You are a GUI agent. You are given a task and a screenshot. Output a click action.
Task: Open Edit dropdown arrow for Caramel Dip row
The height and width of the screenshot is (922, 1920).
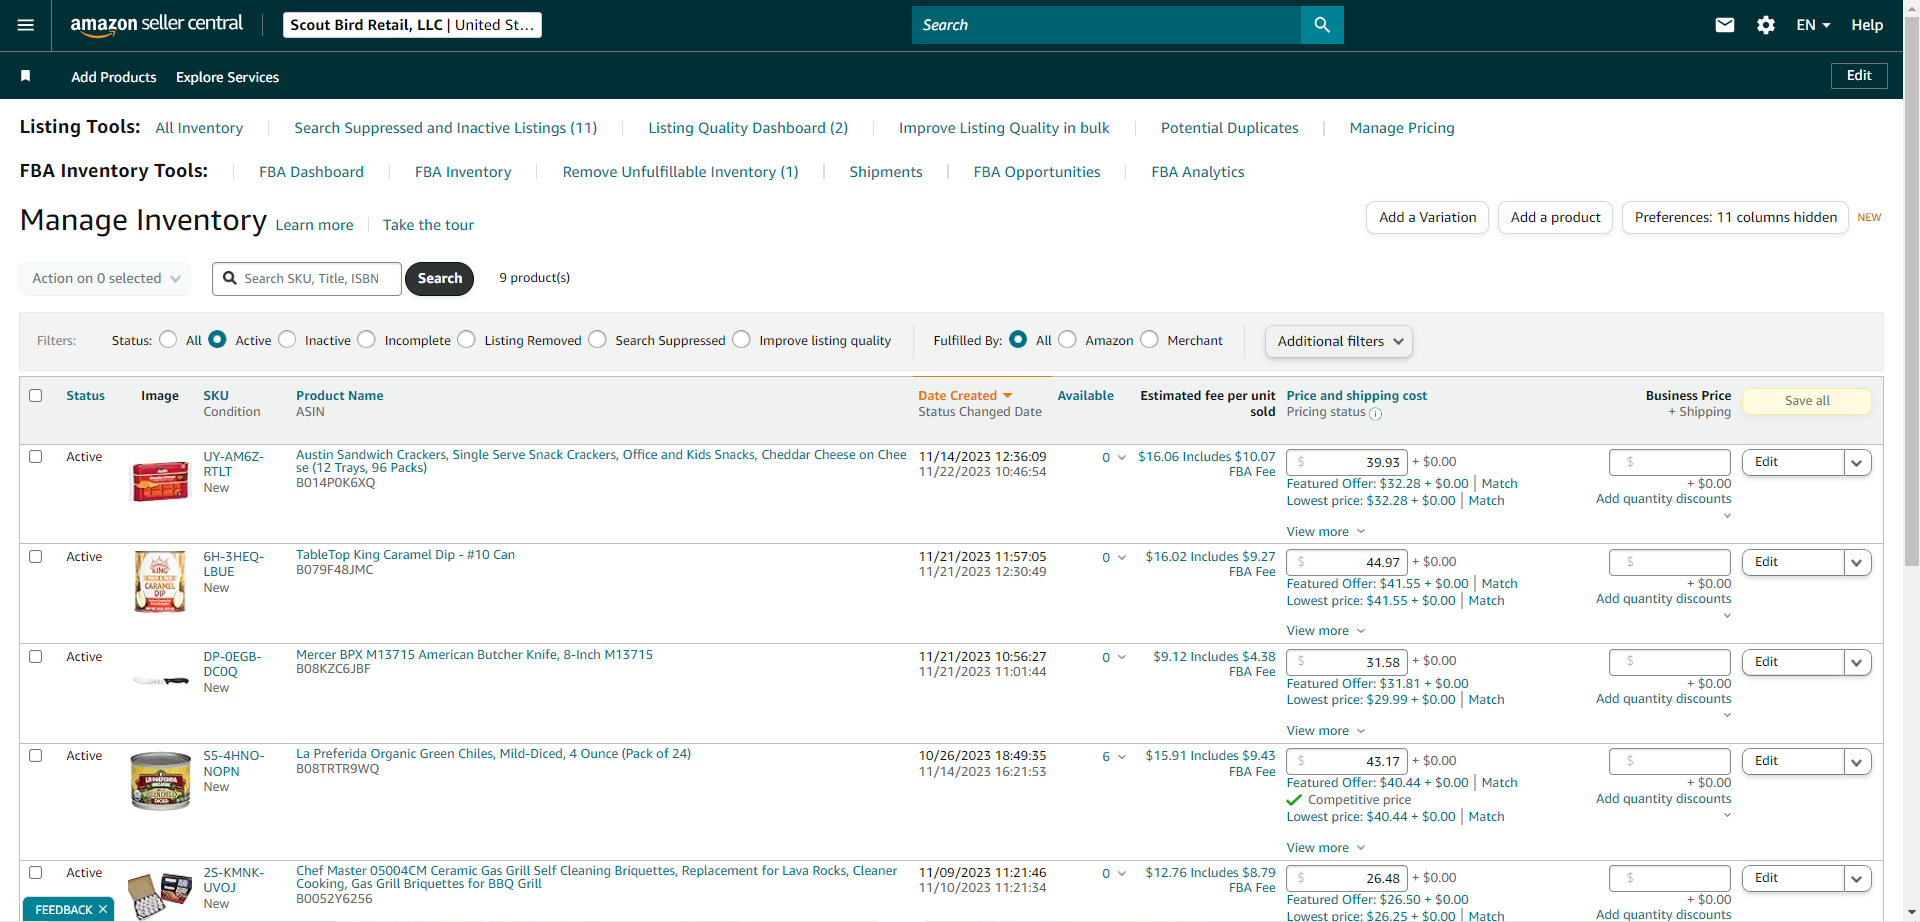click(1857, 562)
